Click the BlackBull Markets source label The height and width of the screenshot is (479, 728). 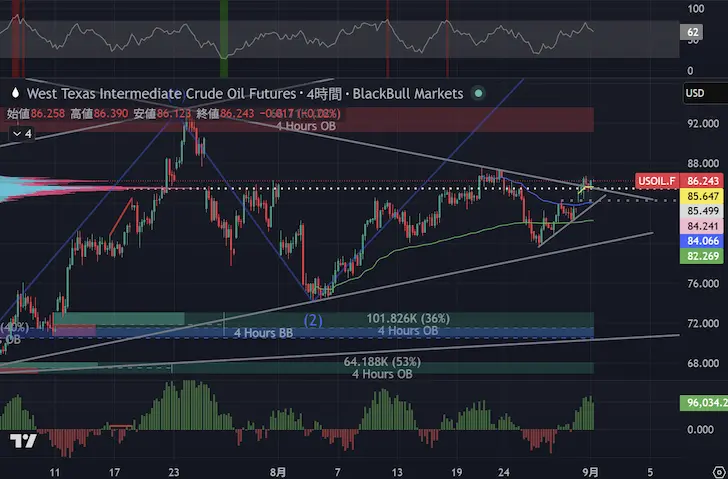[x=408, y=94]
